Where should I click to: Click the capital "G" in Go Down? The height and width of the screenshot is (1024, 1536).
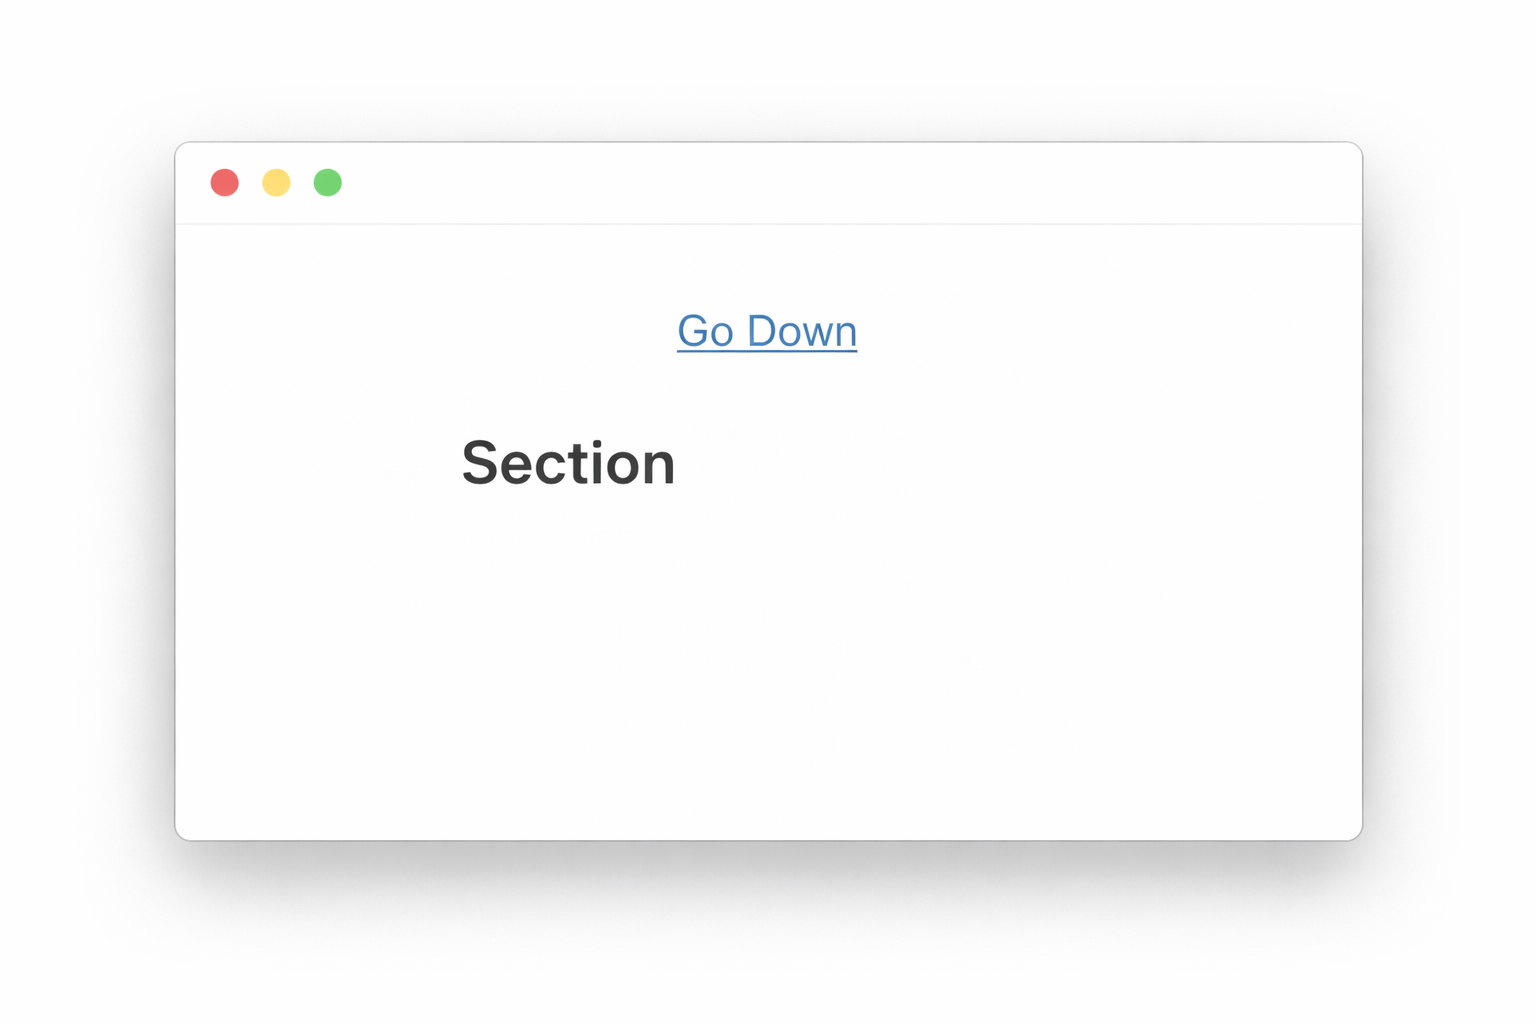coord(693,331)
